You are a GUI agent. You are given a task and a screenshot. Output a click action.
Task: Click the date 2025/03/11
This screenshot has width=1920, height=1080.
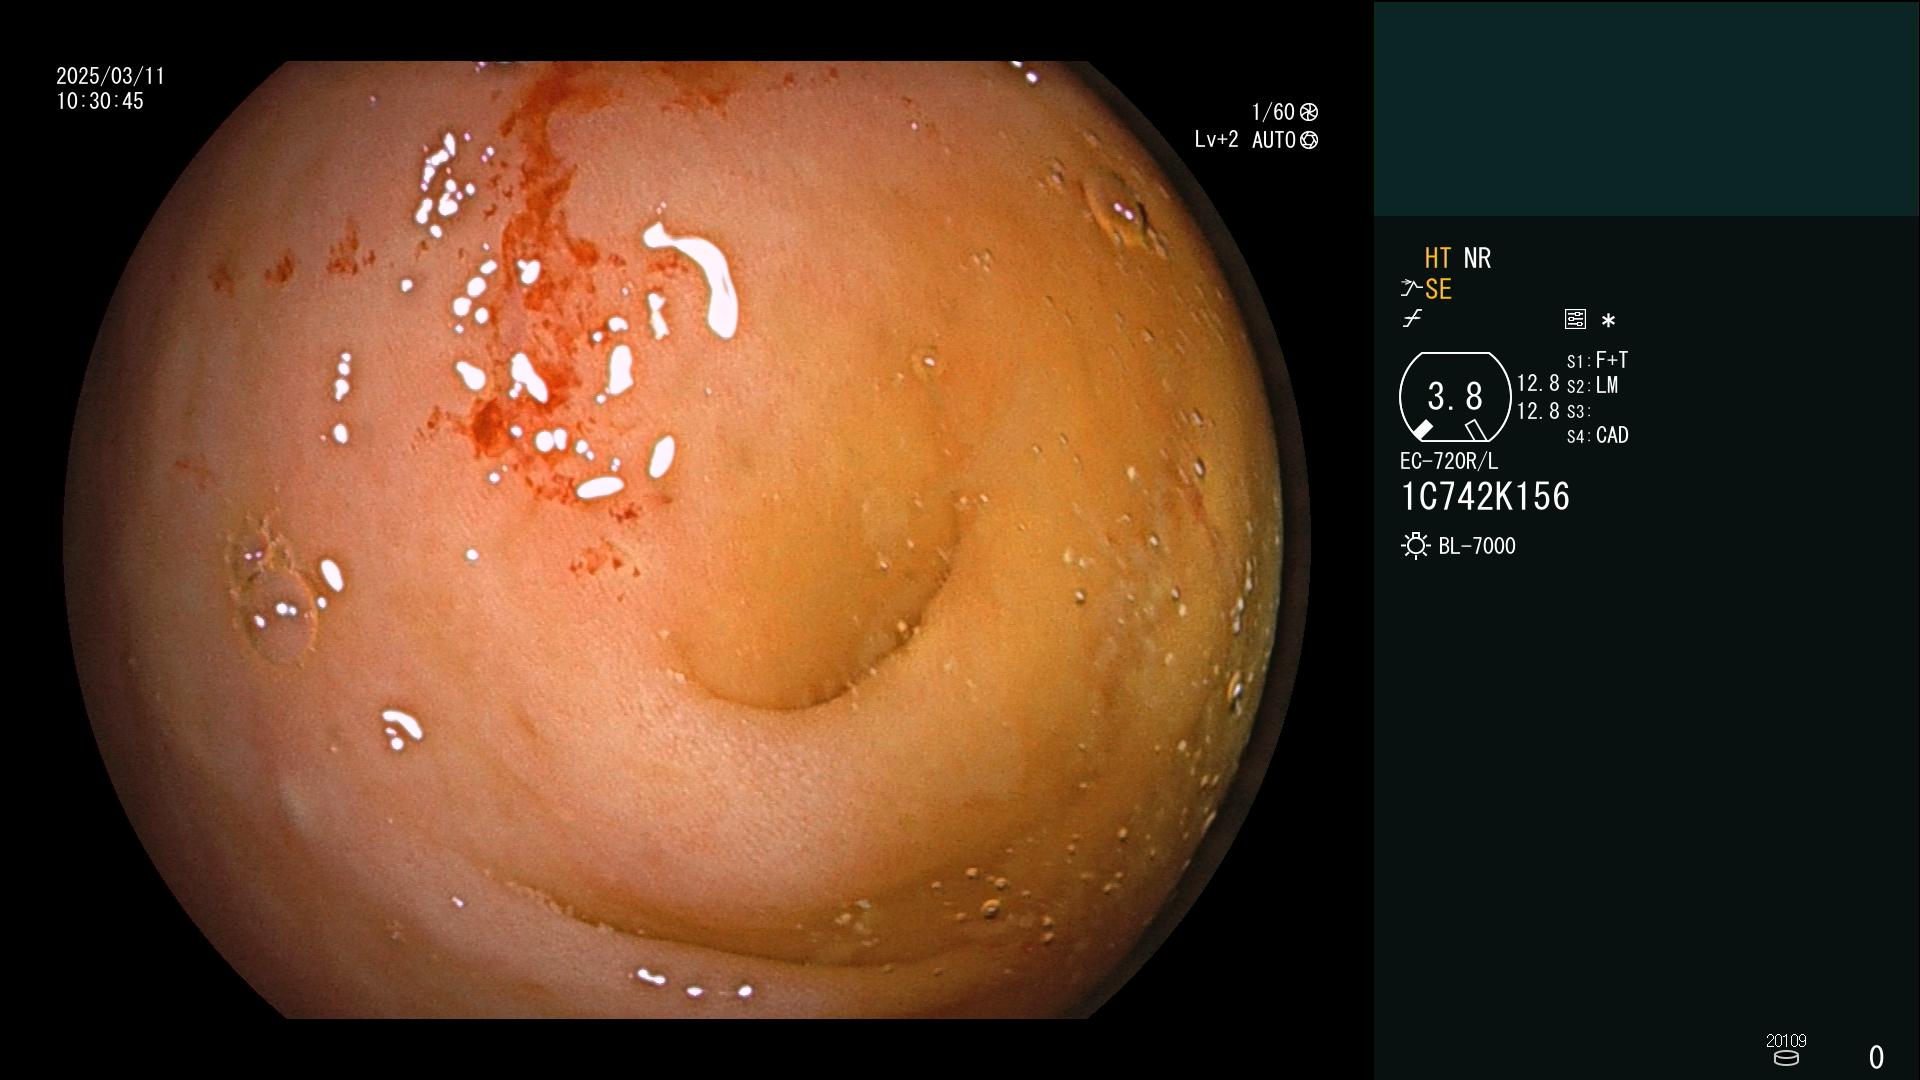pyautogui.click(x=110, y=76)
